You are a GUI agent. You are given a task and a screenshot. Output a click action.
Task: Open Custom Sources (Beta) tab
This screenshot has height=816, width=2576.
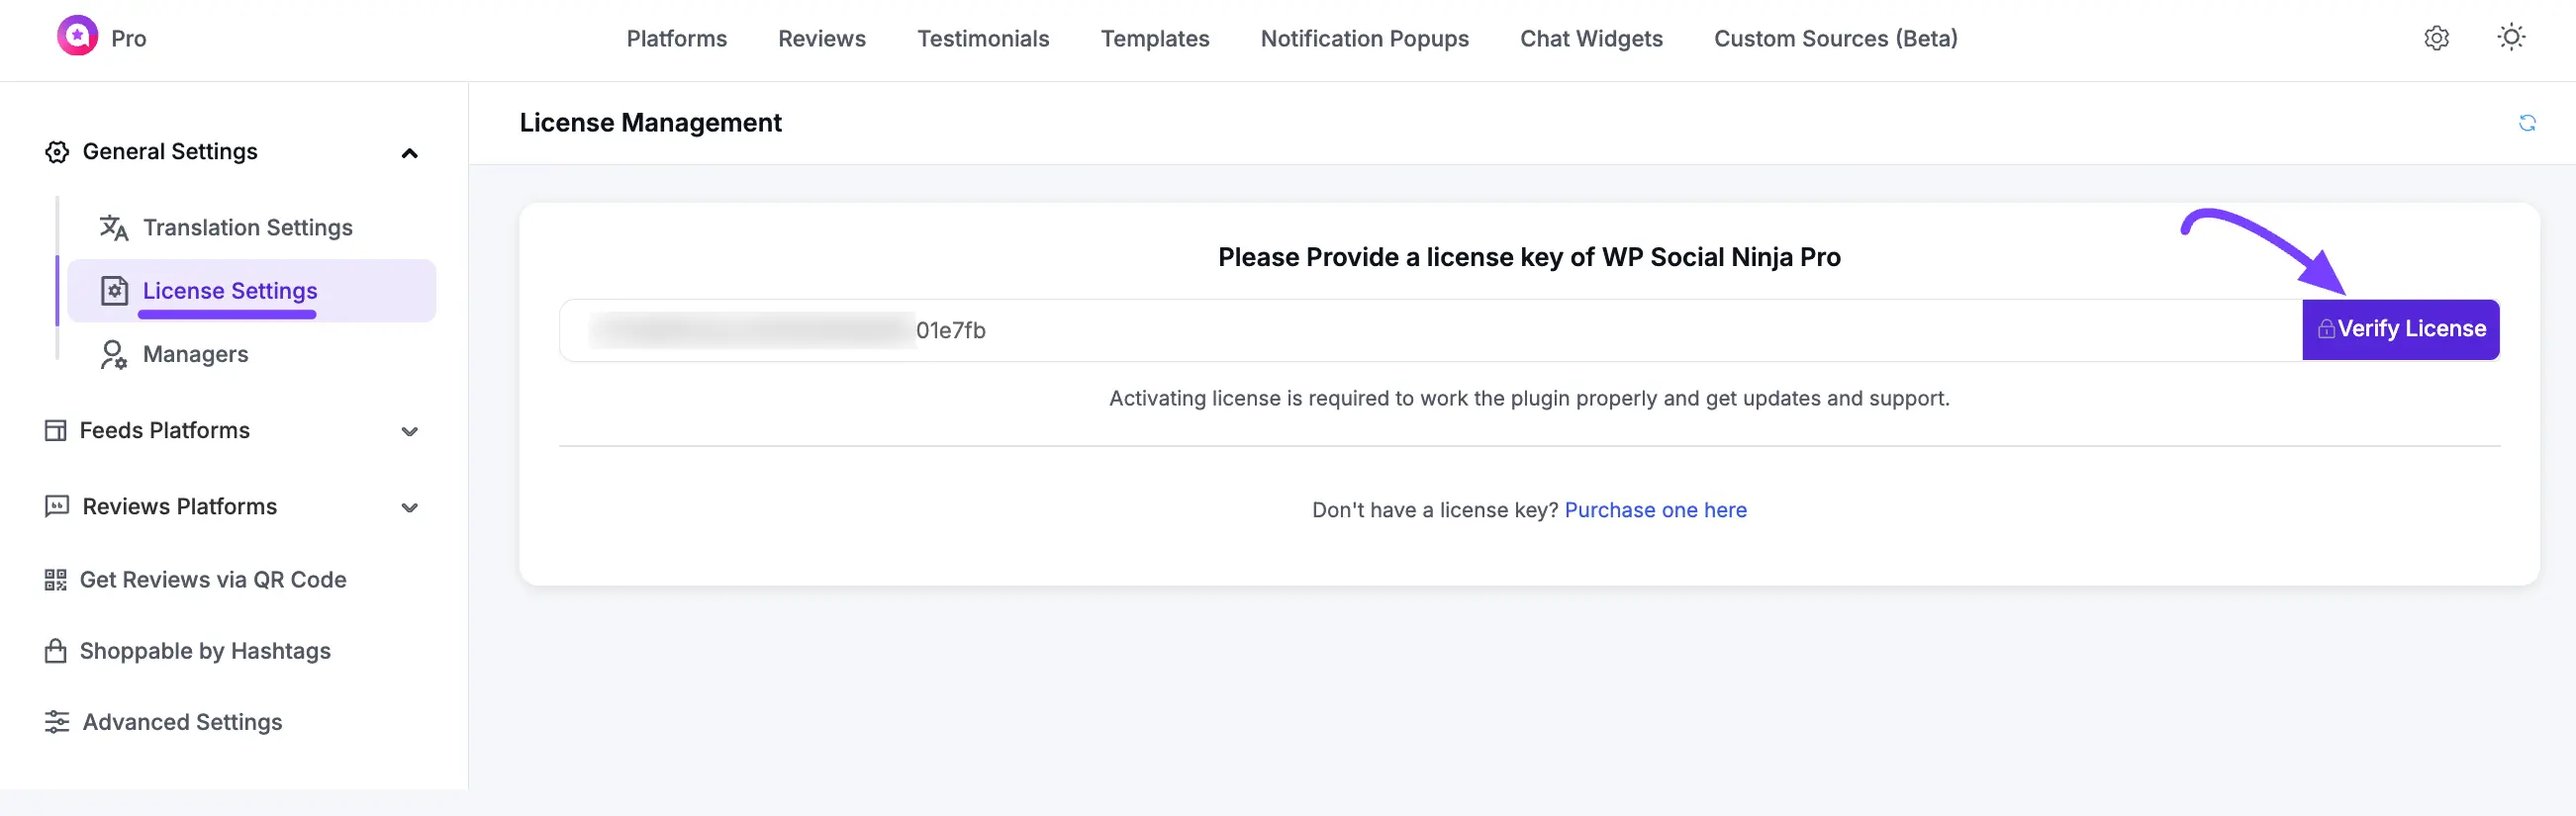[1835, 38]
